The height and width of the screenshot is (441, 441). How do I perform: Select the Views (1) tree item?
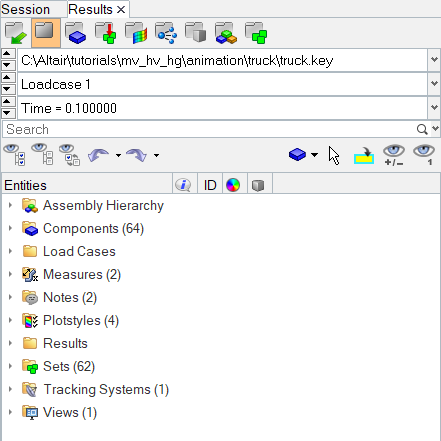point(70,412)
